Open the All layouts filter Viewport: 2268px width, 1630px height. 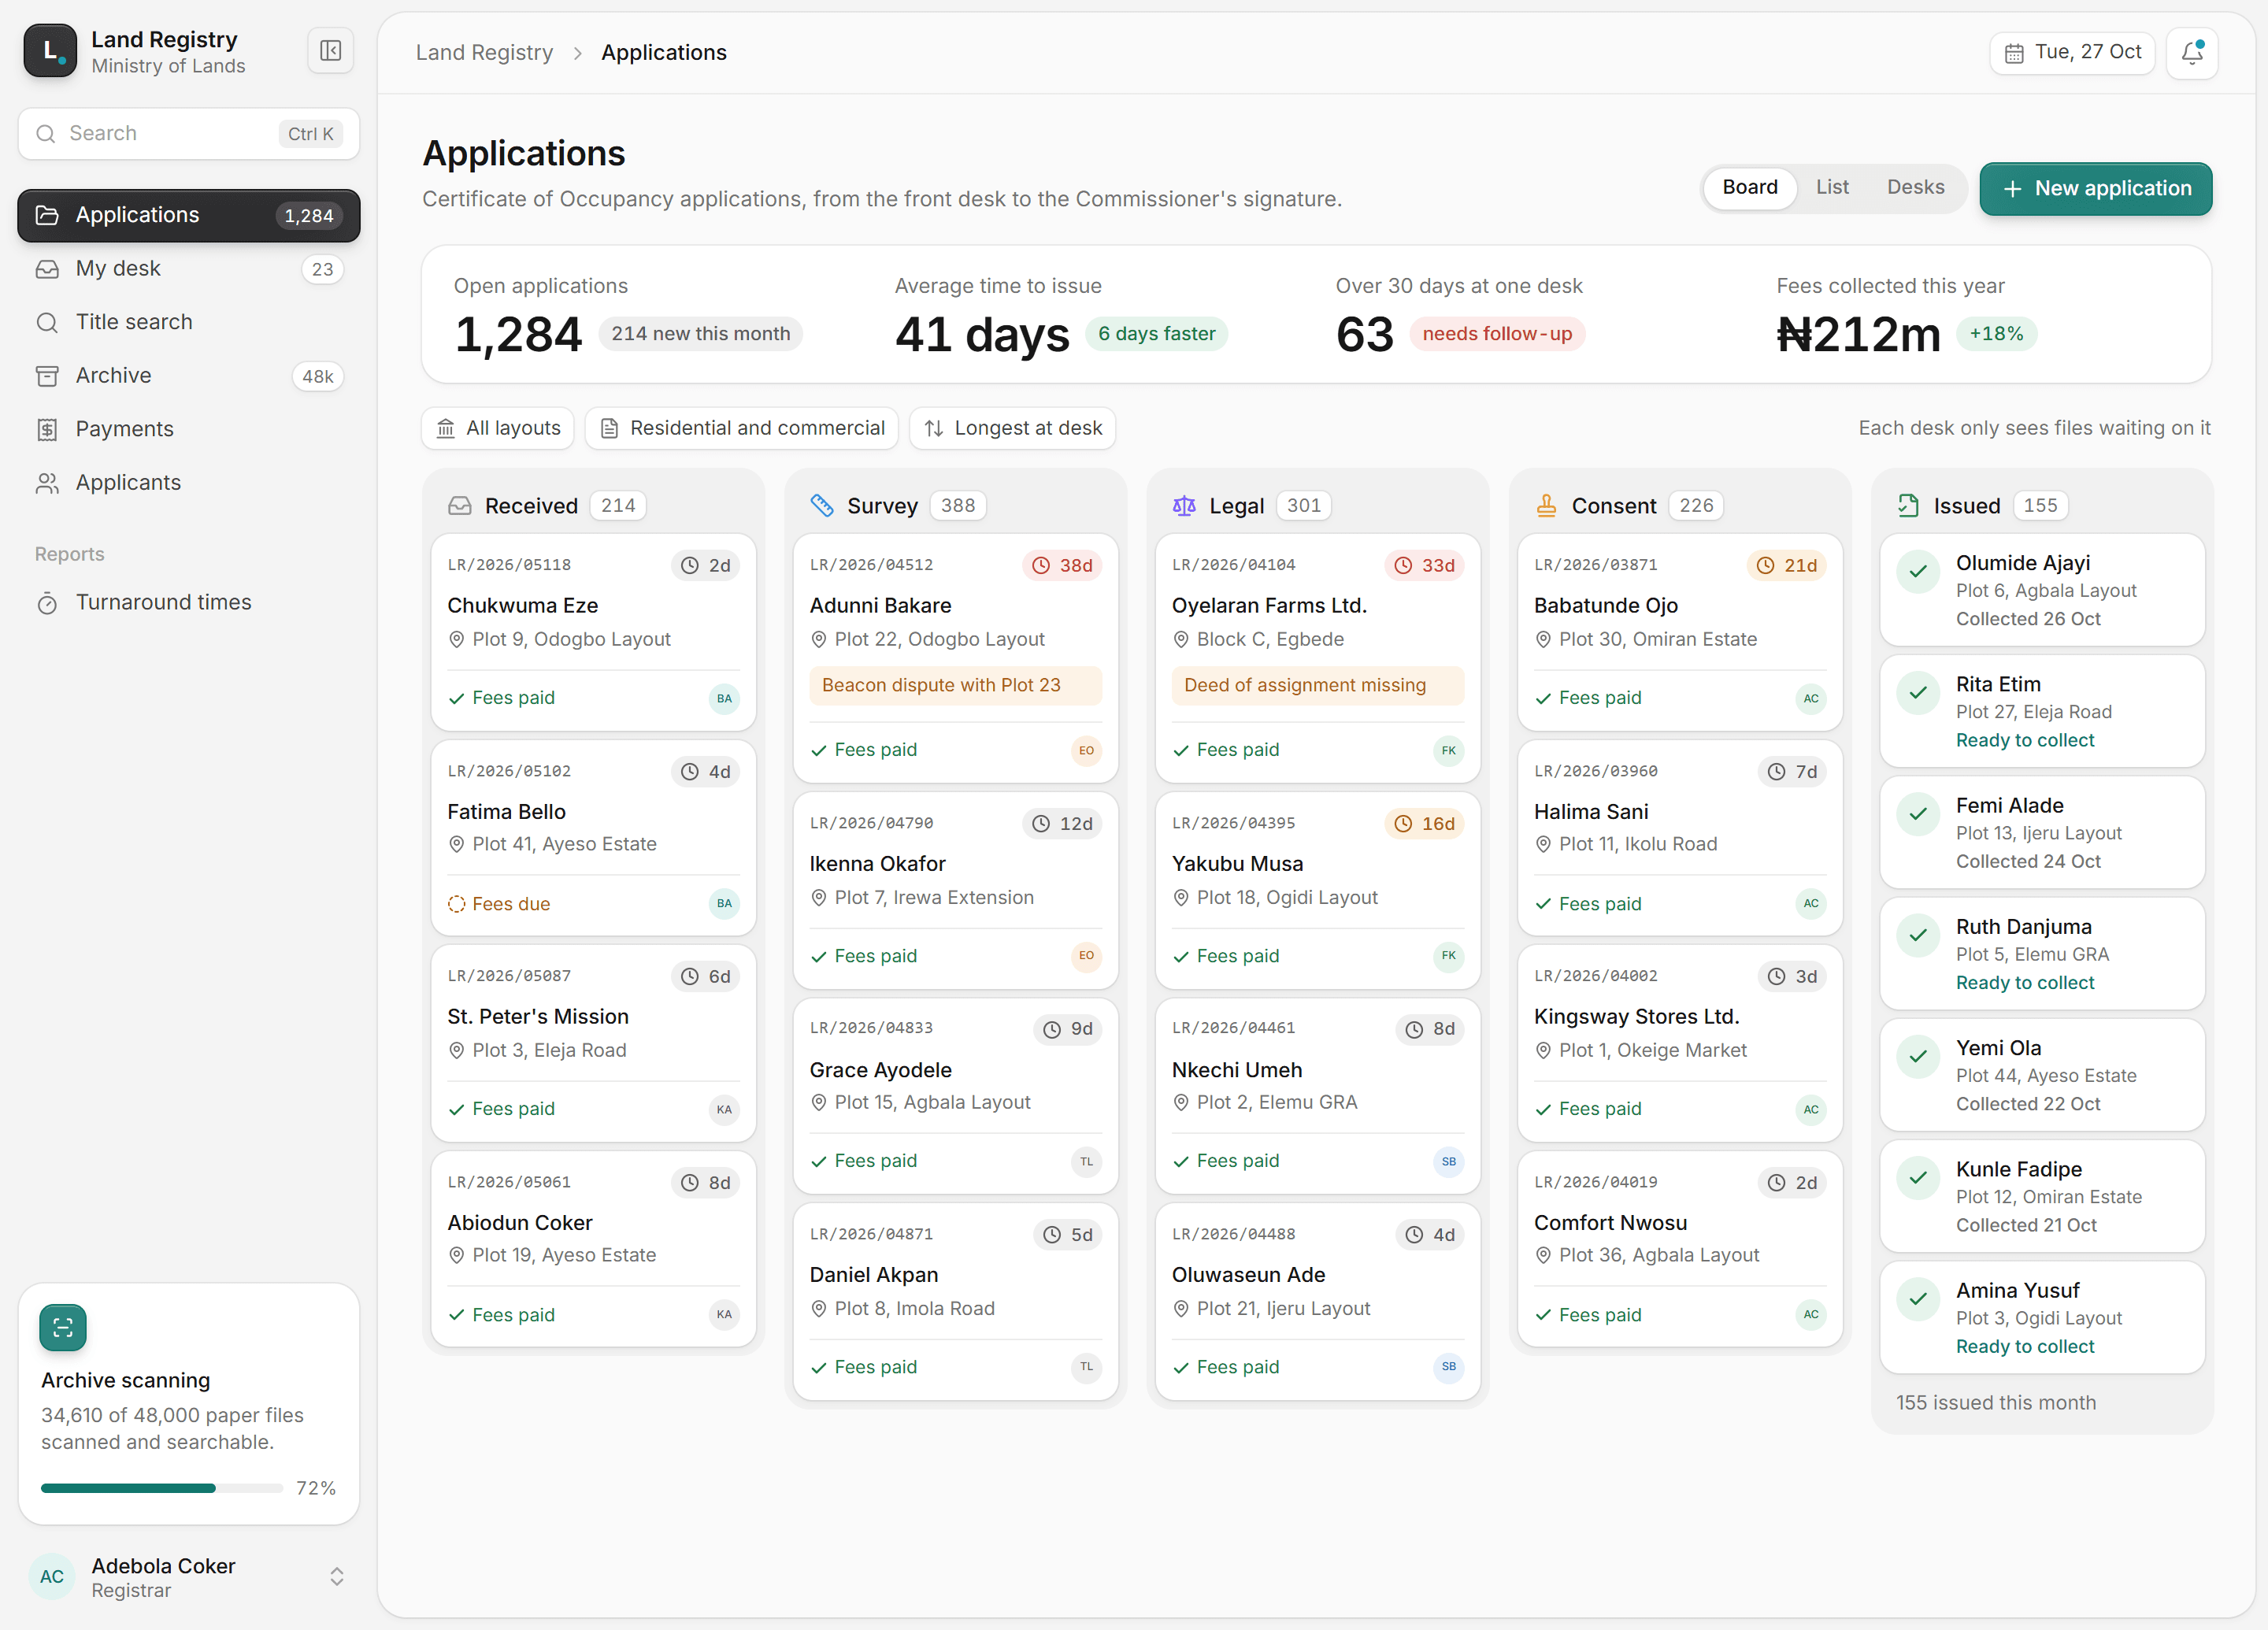coord(498,428)
